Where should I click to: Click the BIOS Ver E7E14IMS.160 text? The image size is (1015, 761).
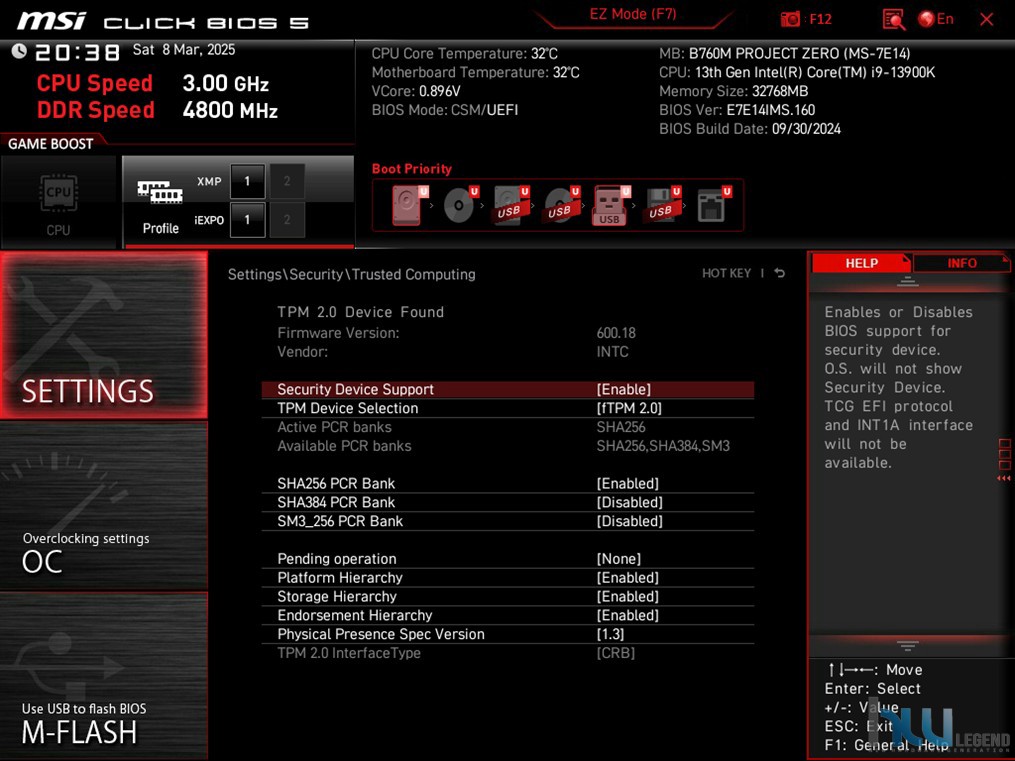coord(737,110)
